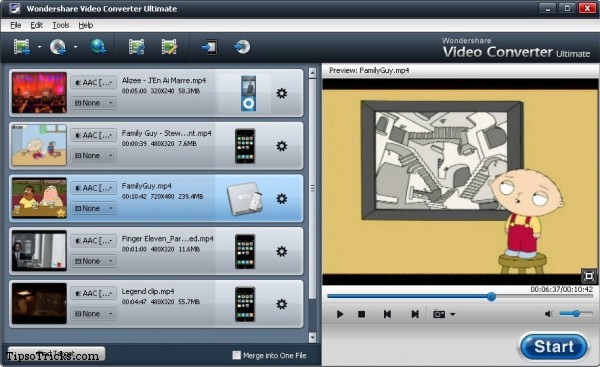Open the Tools menu

60,25
